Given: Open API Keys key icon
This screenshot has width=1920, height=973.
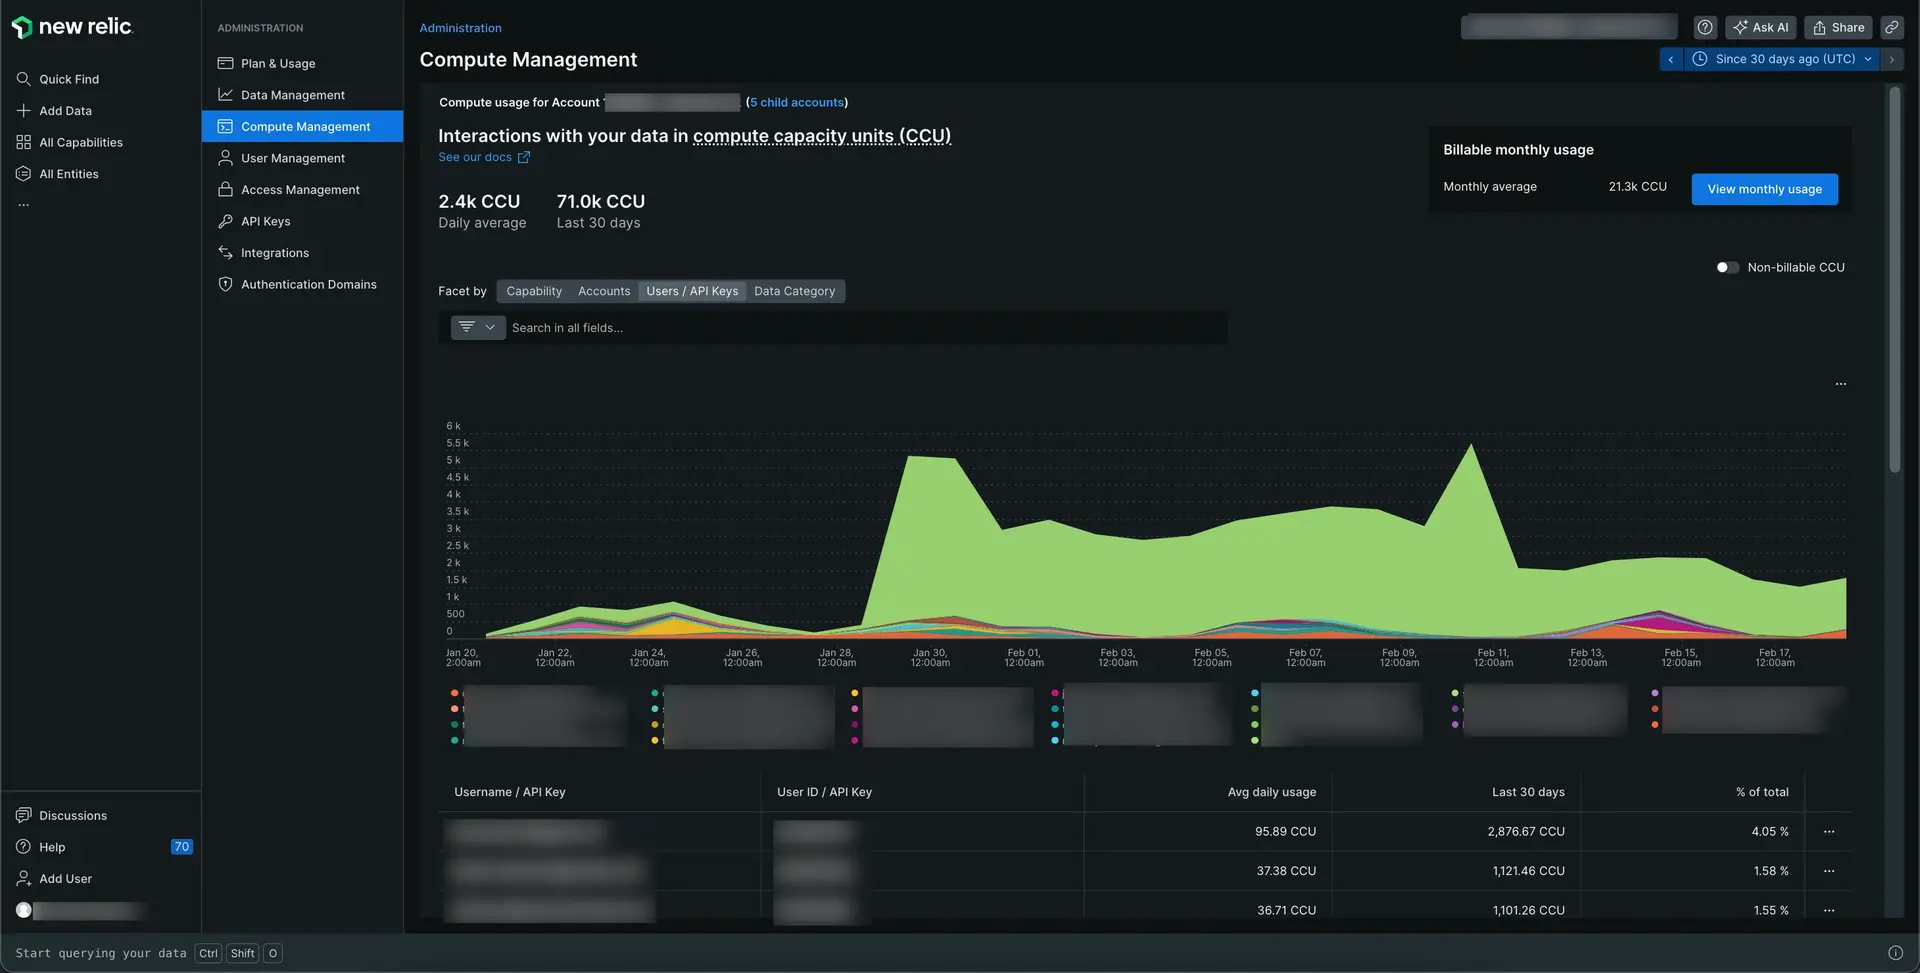Looking at the screenshot, I should [225, 221].
